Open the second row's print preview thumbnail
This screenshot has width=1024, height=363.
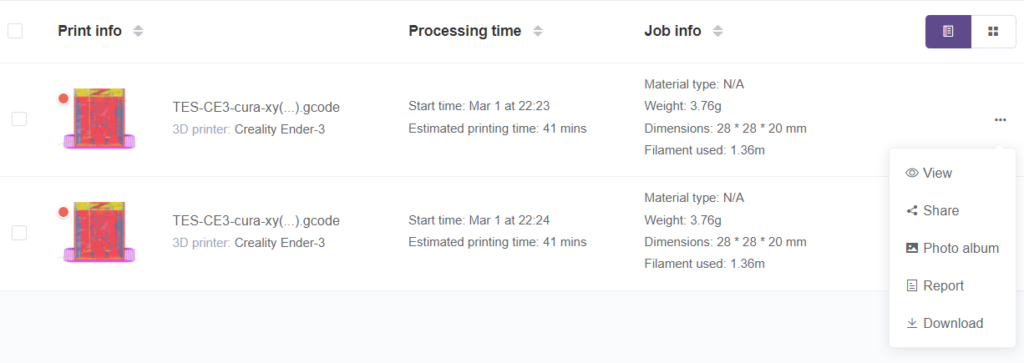(x=100, y=232)
